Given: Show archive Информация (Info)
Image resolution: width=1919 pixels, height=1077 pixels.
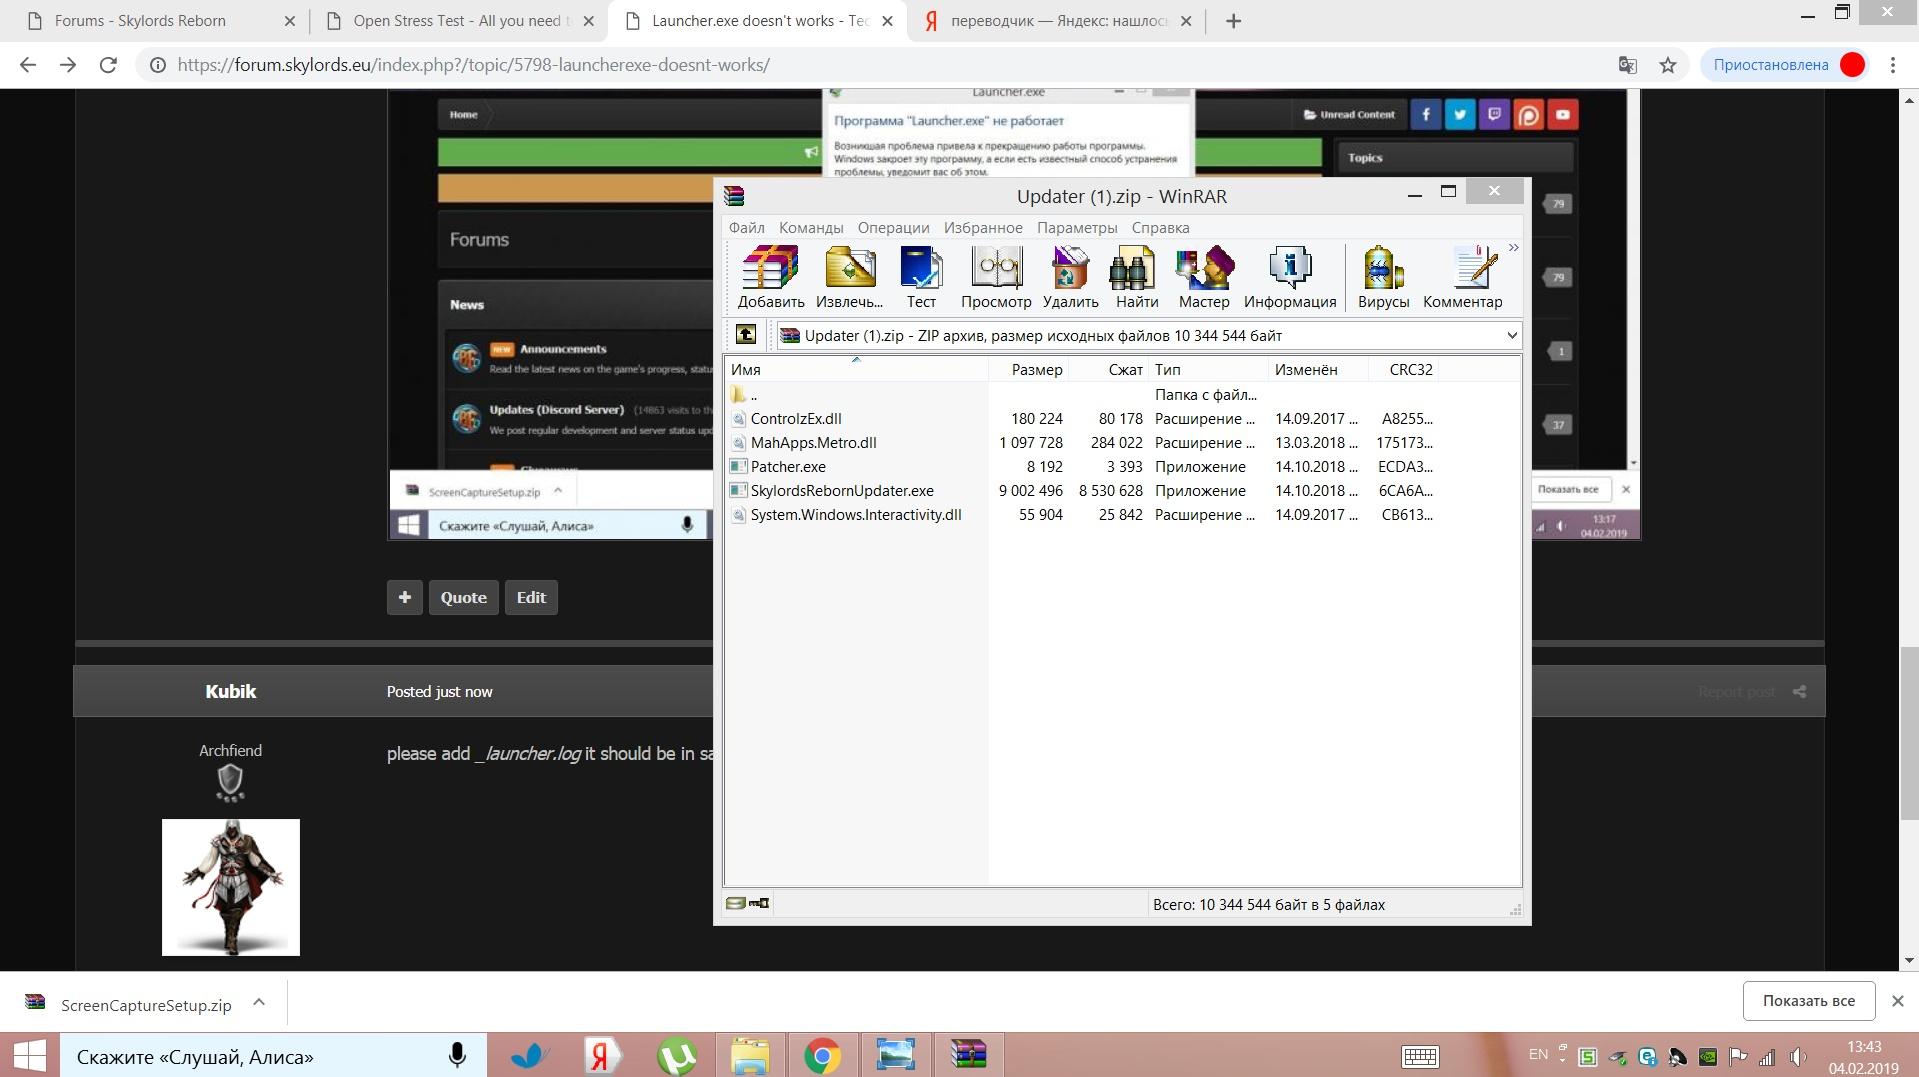Looking at the screenshot, I should pos(1290,277).
